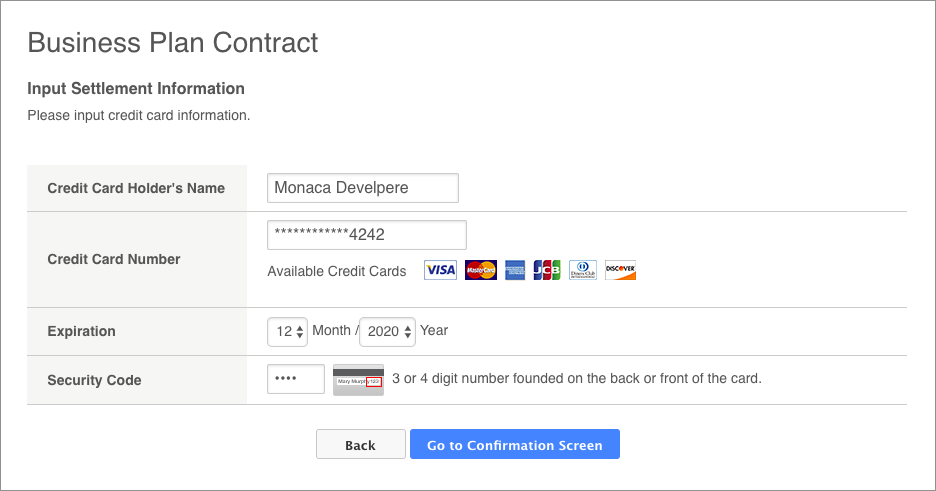Click the Security Code row label
Screen dimensions: 936x491
(x=94, y=380)
